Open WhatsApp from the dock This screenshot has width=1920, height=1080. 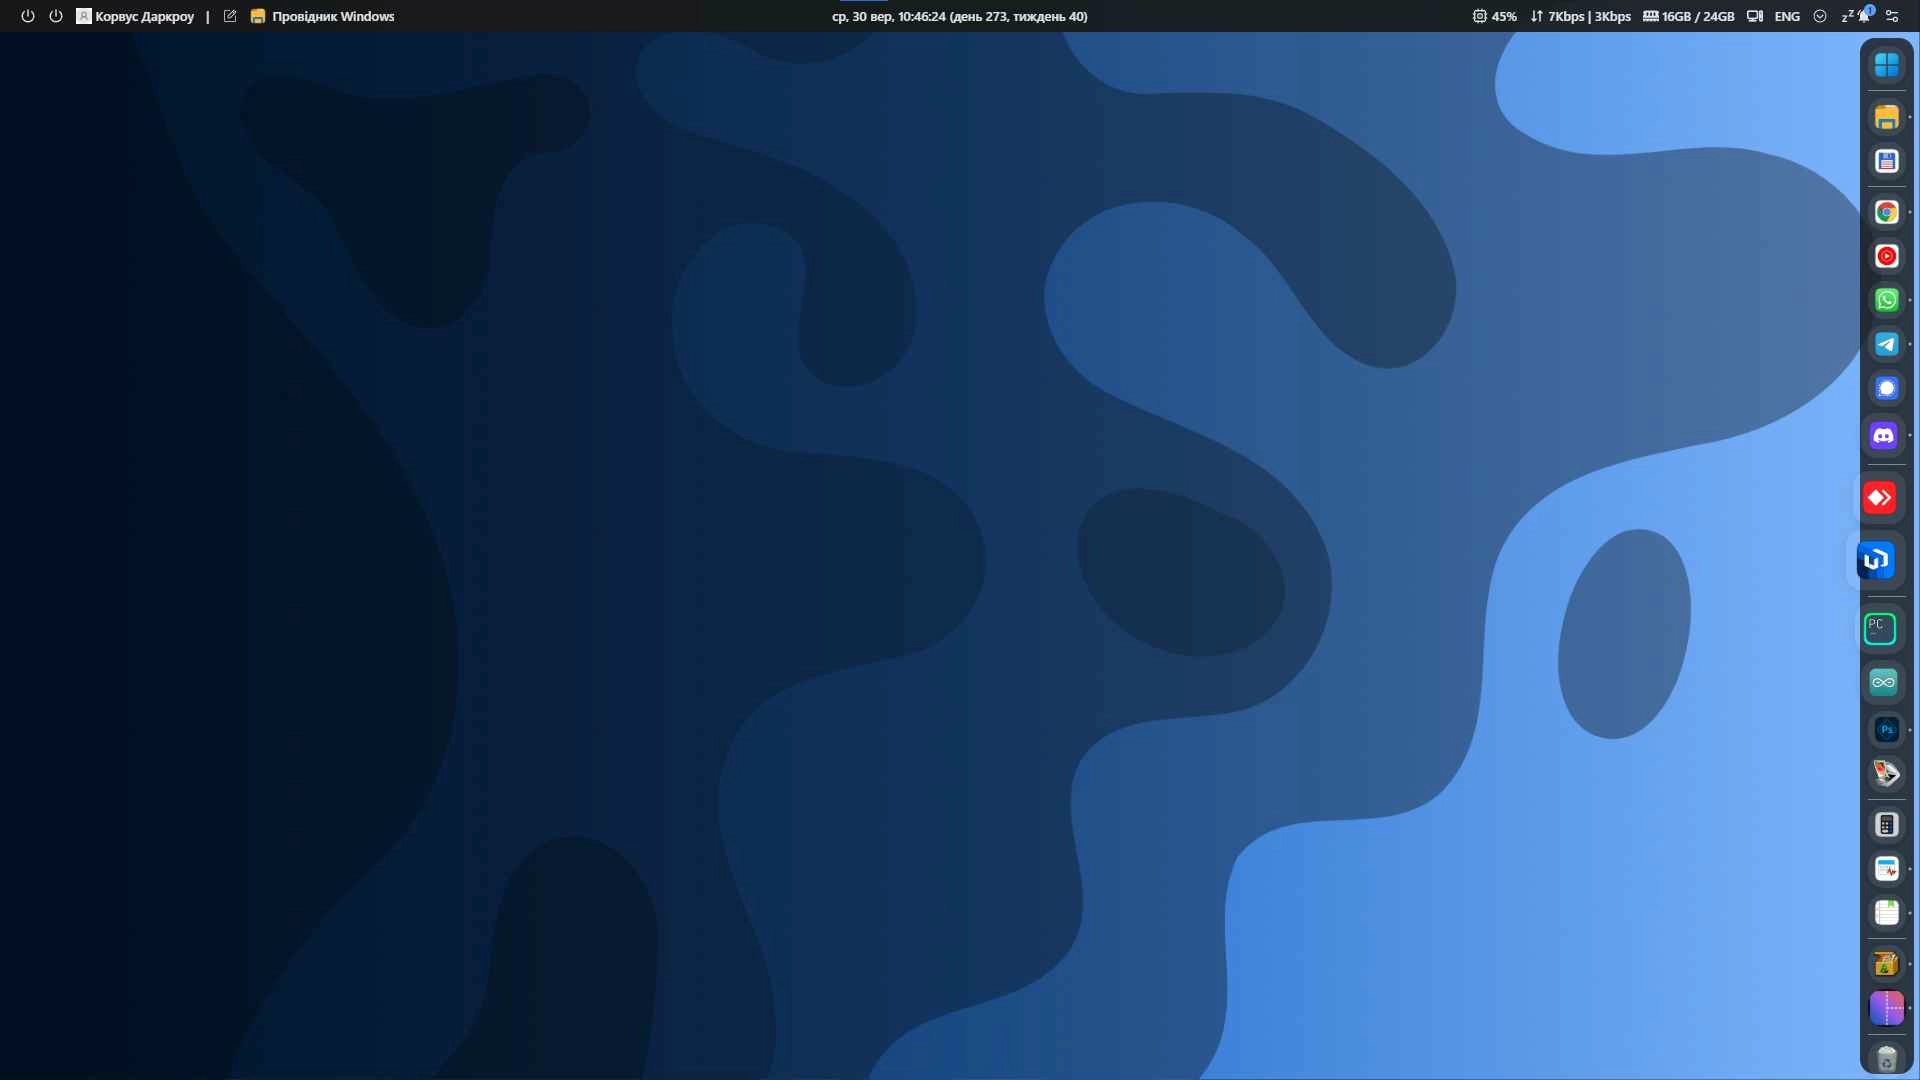1886,300
